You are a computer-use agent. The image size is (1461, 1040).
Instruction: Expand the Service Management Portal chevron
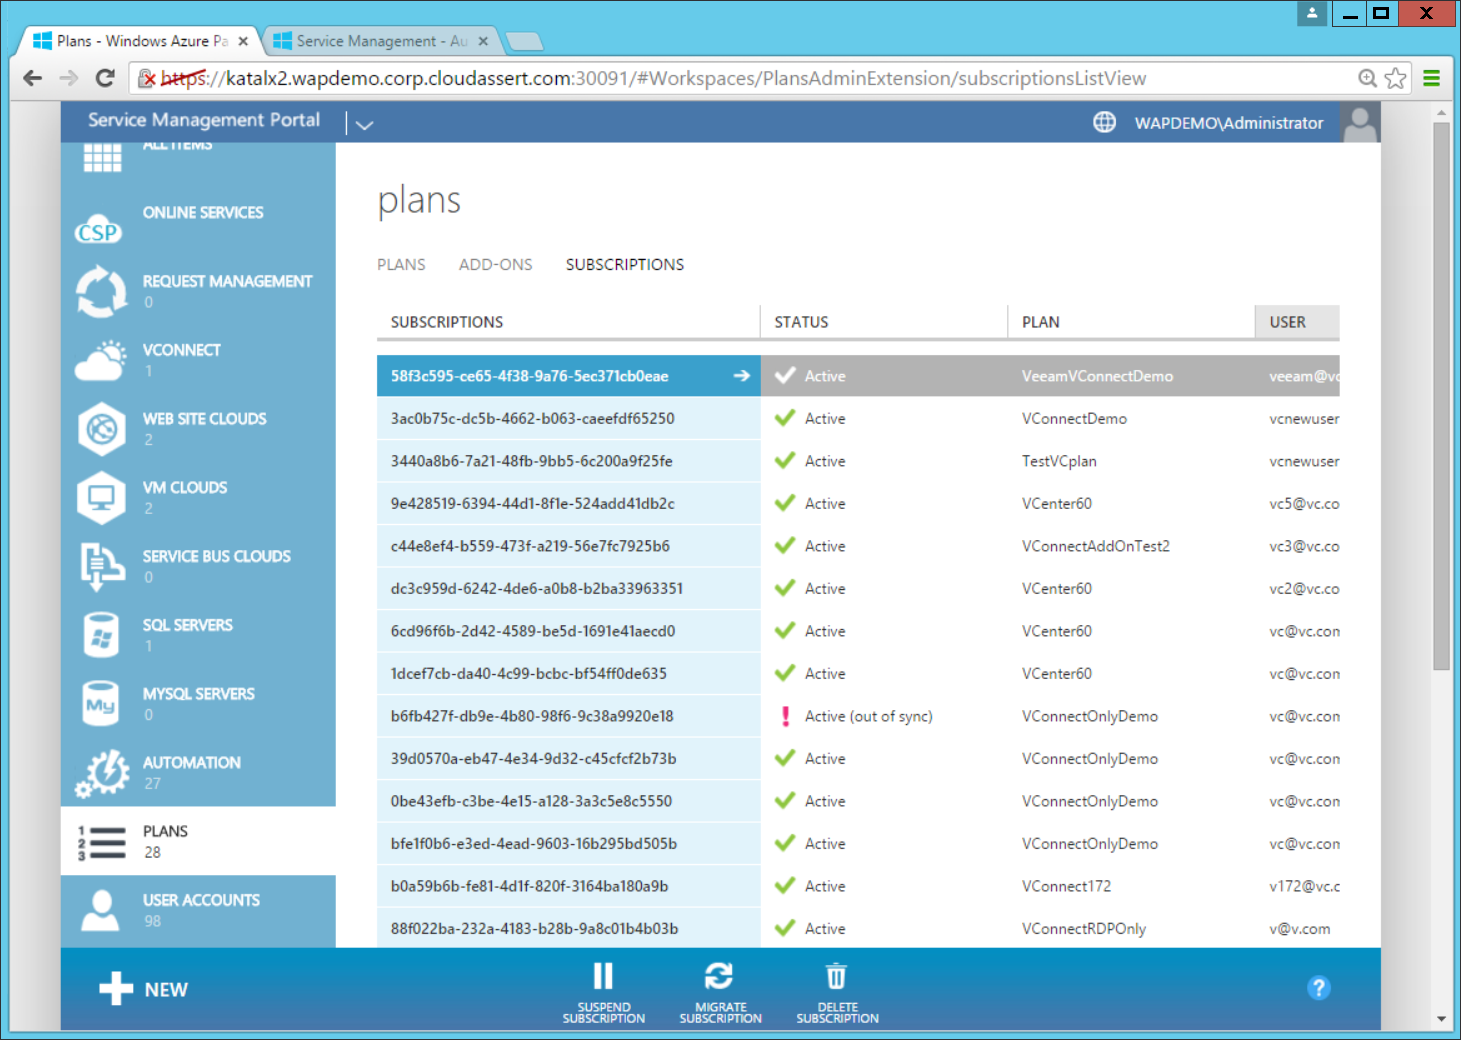364,125
